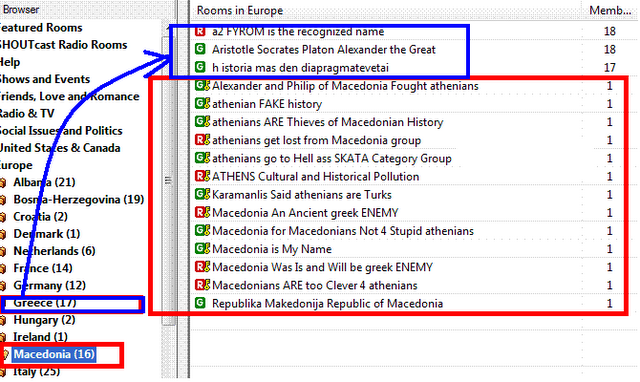Screen dimensions: 640x382
Task: Select the highlighted Macedonia (16) subcategory
Action: click(54, 354)
